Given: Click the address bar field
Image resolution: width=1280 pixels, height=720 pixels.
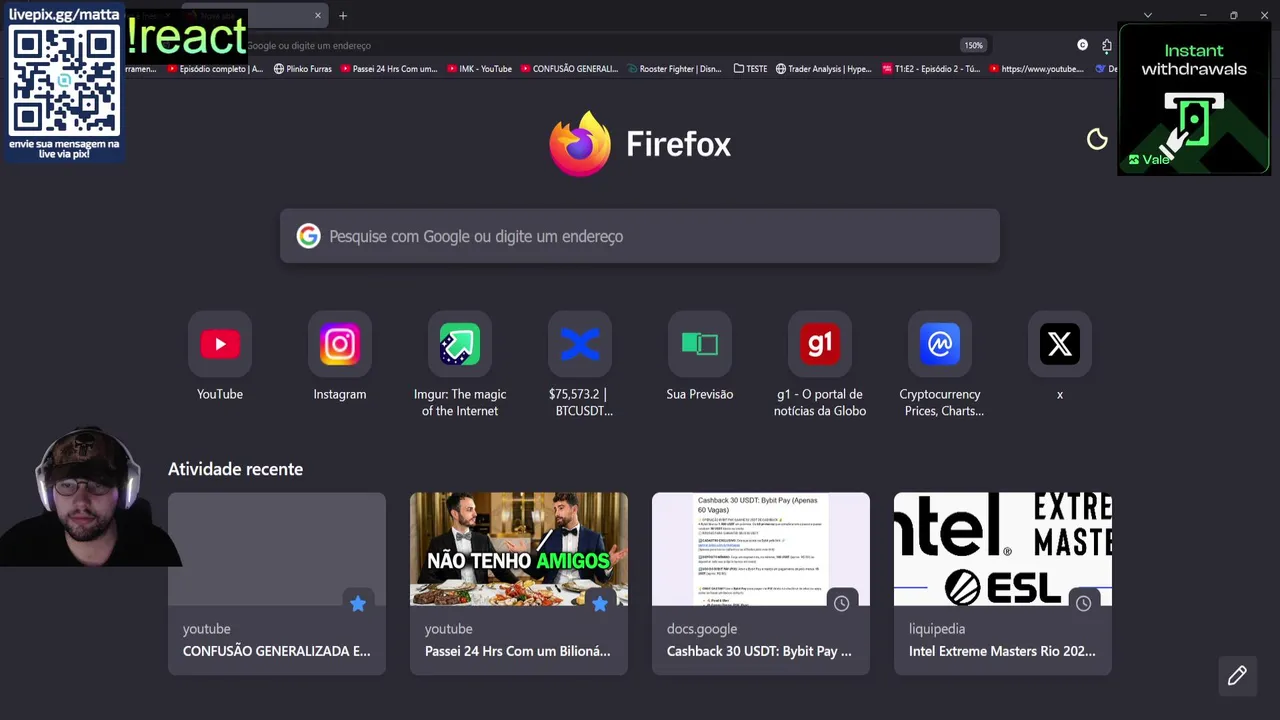Looking at the screenshot, I should click(600, 45).
